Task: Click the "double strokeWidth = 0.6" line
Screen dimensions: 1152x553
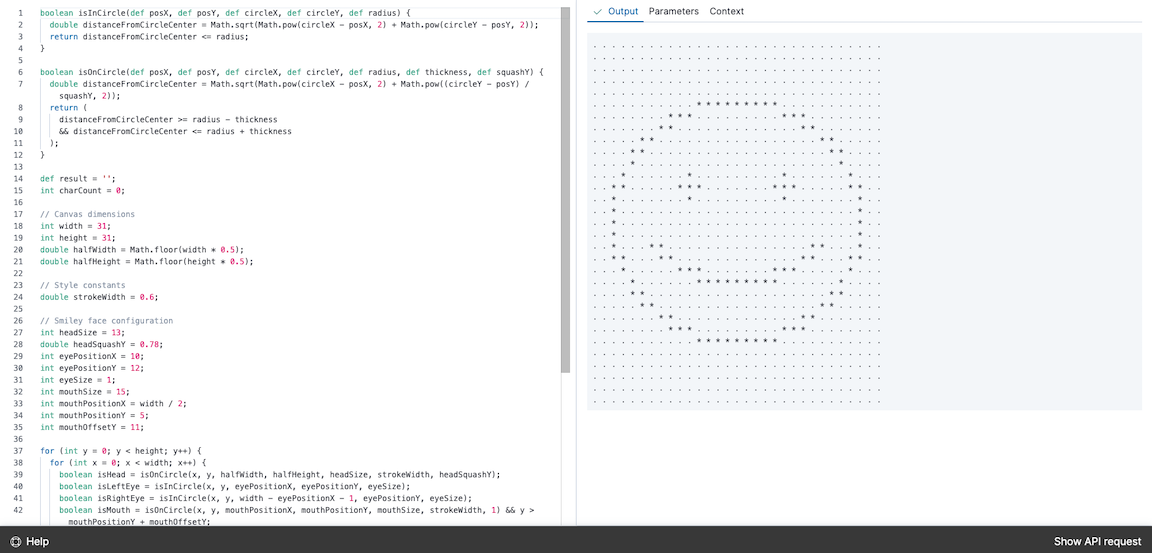Action: click(99, 297)
